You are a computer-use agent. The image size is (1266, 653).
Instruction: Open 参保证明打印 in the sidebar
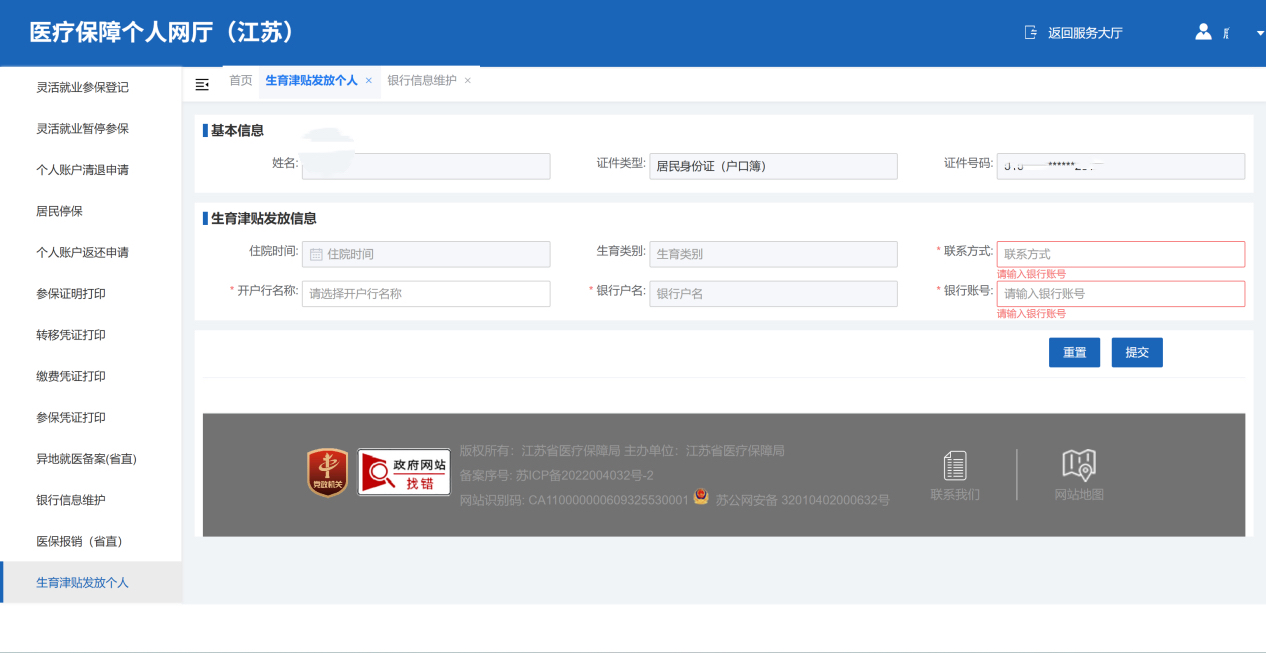pos(71,294)
